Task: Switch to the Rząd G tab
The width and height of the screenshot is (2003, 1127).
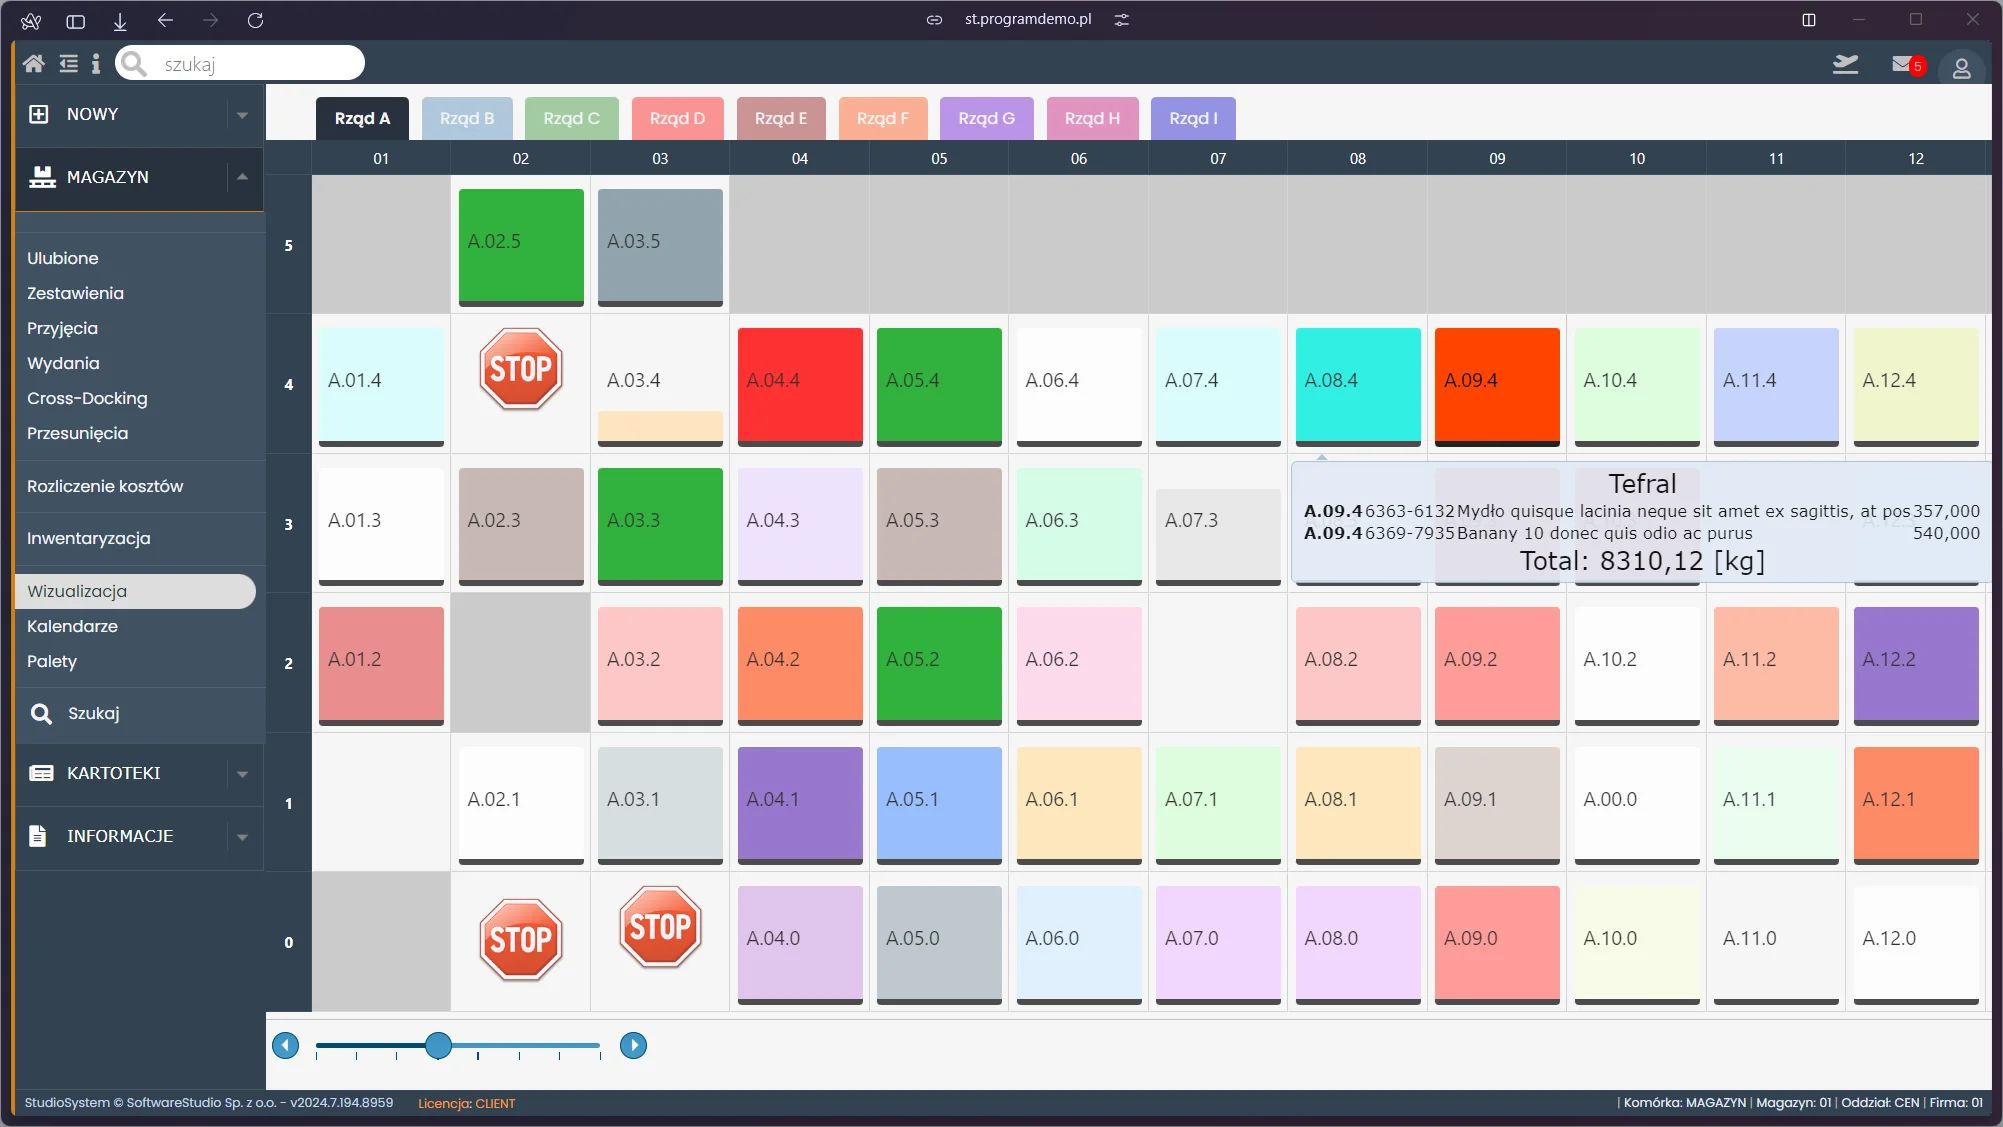Action: pyautogui.click(x=986, y=118)
